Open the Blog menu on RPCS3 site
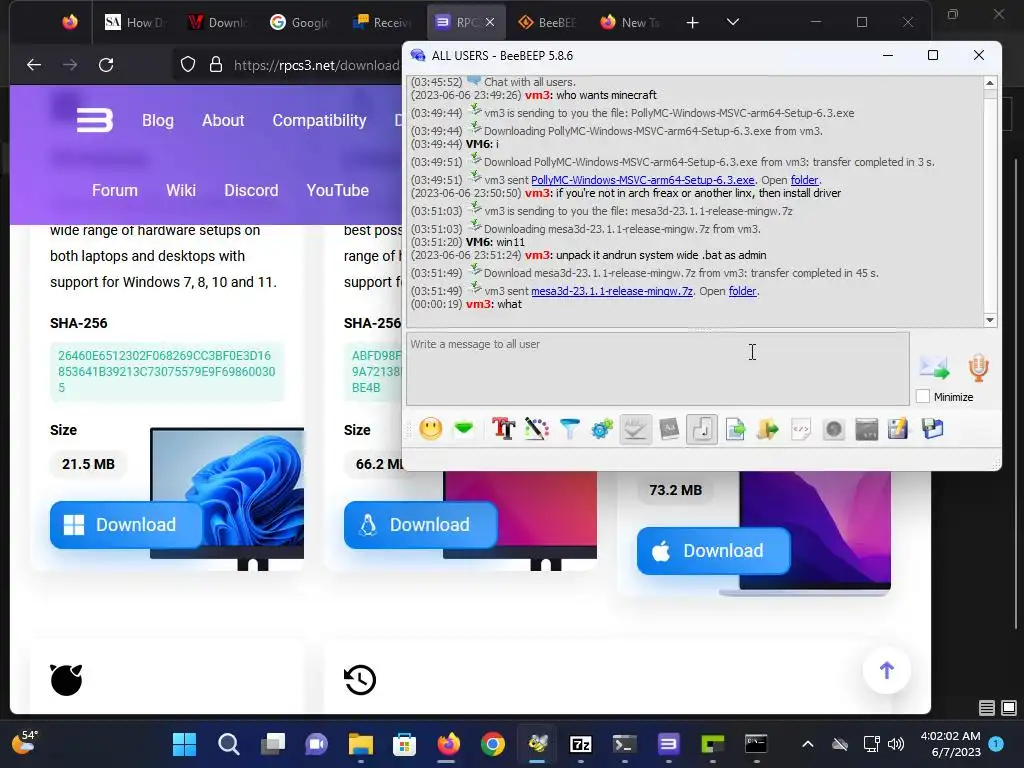 [x=158, y=120]
